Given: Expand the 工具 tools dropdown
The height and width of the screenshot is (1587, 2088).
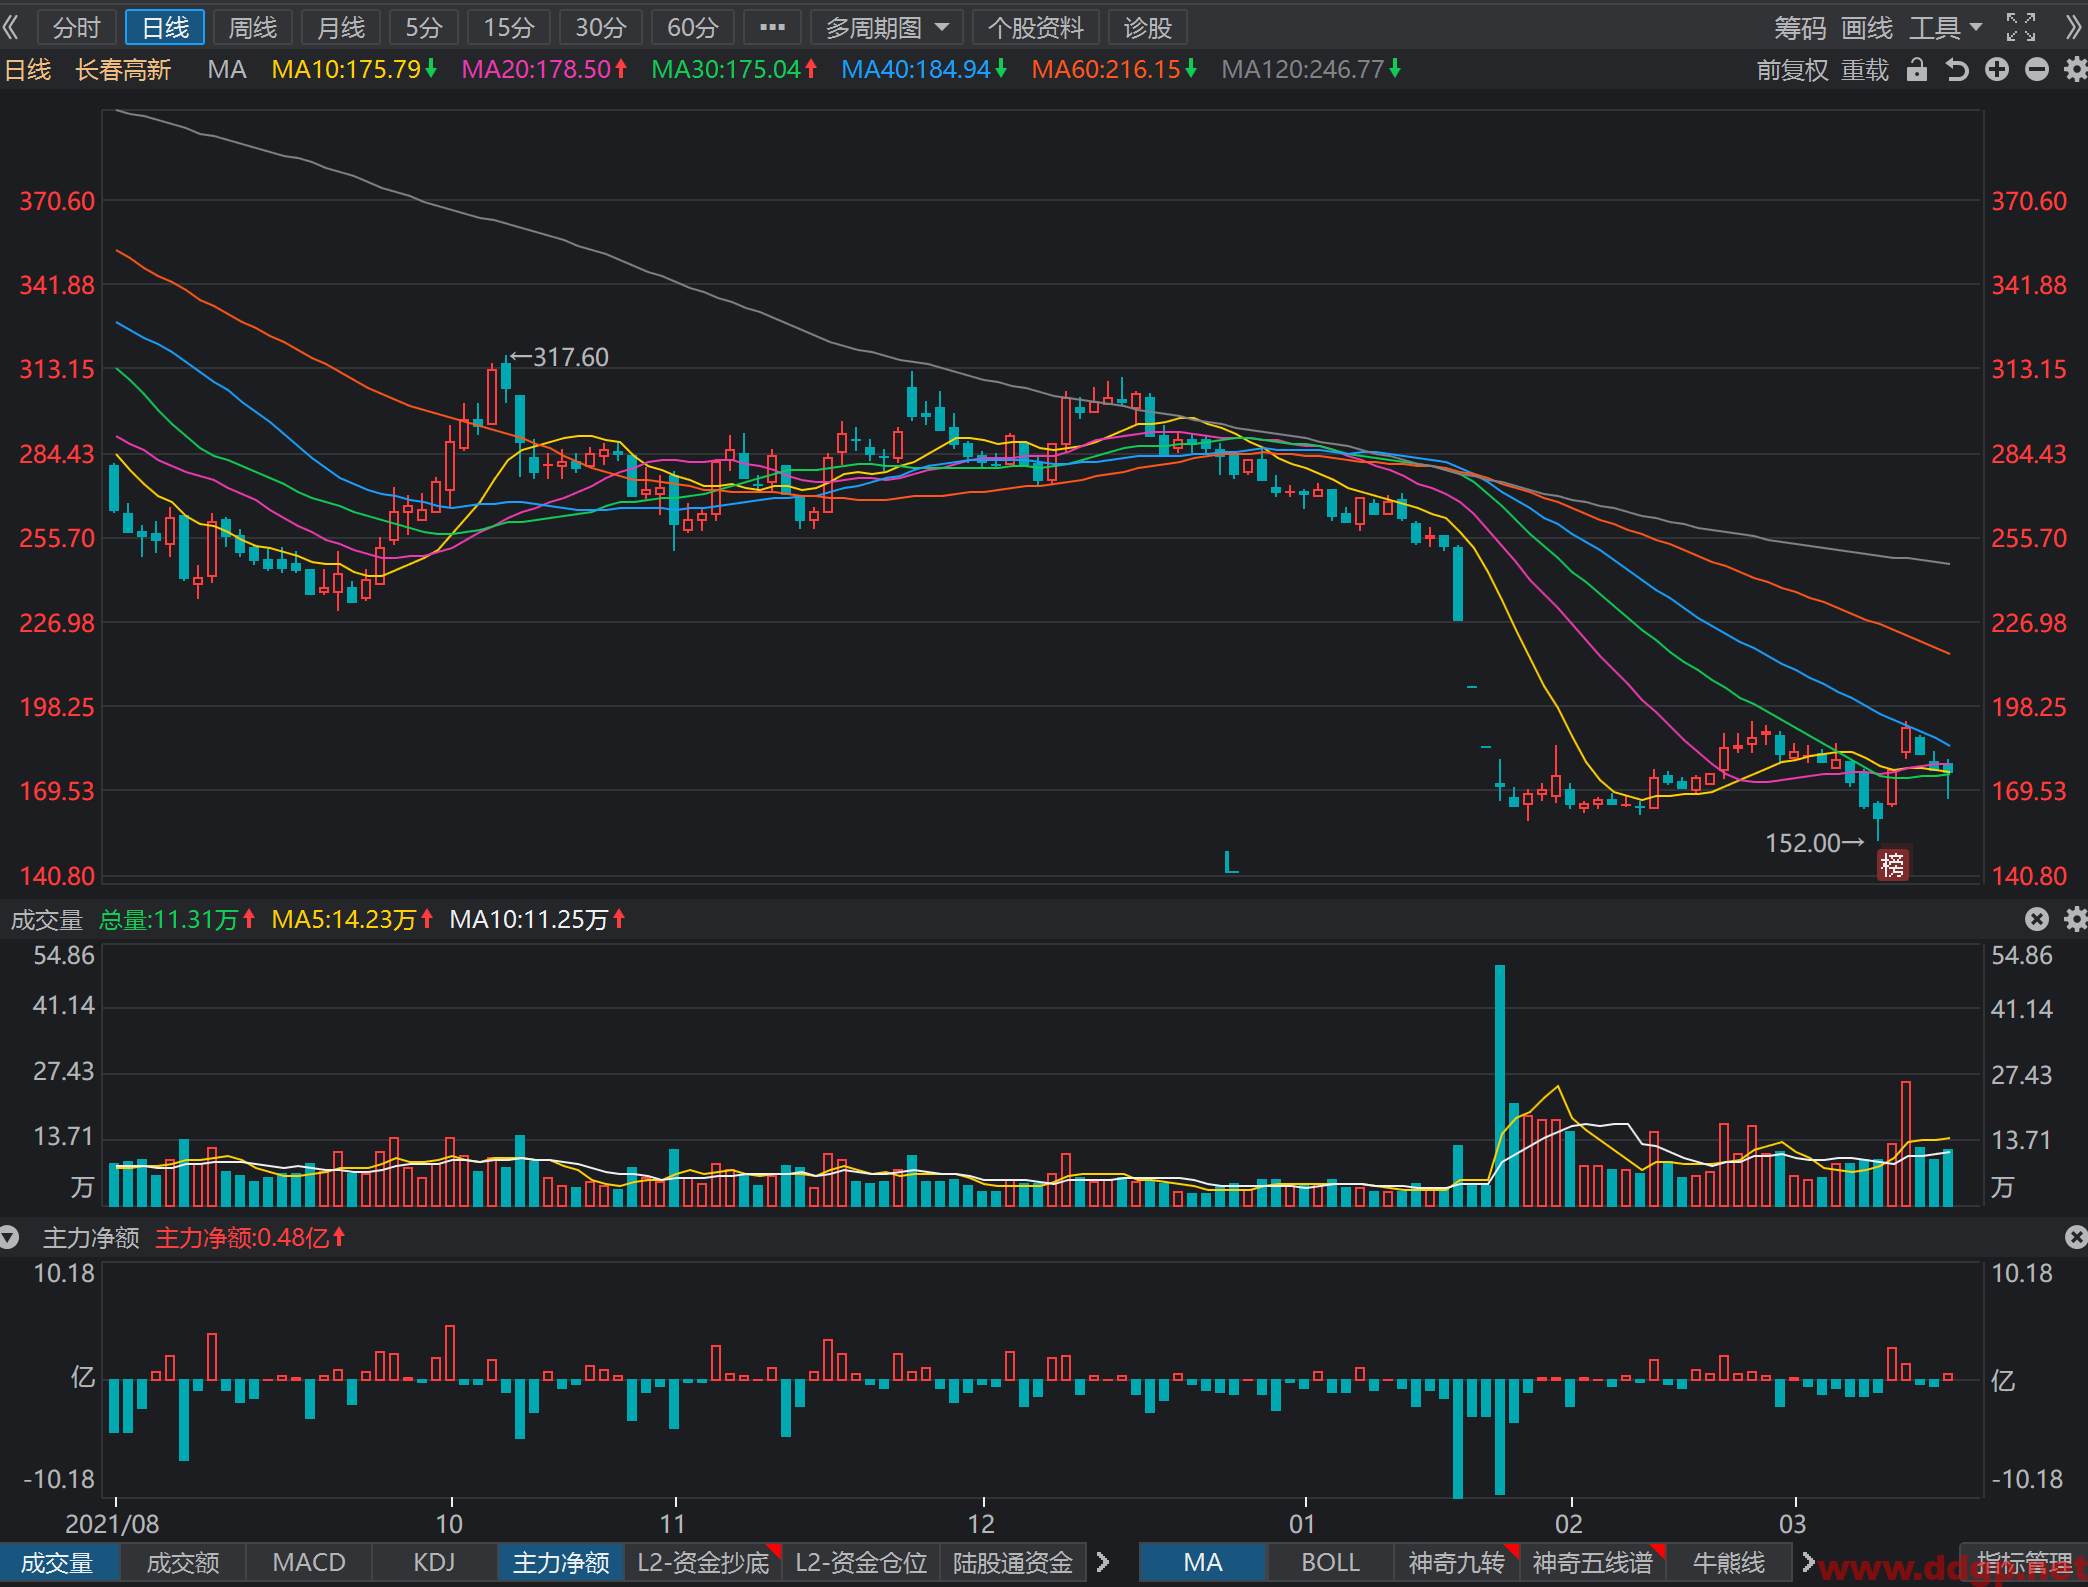Looking at the screenshot, I should point(1946,28).
